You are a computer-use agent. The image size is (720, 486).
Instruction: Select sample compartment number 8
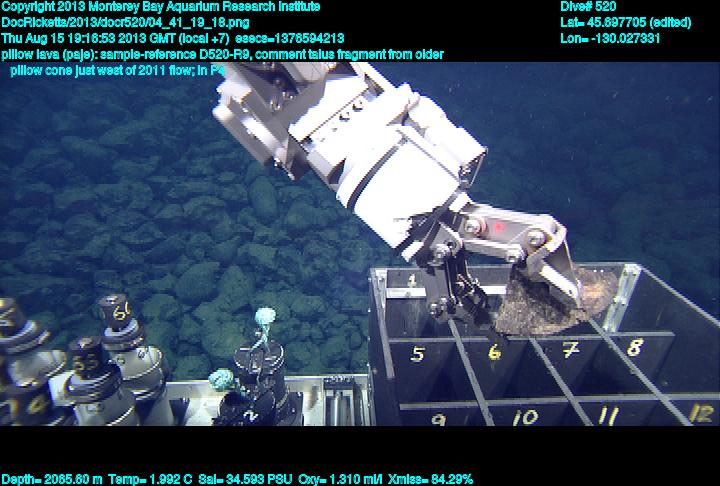pos(635,348)
